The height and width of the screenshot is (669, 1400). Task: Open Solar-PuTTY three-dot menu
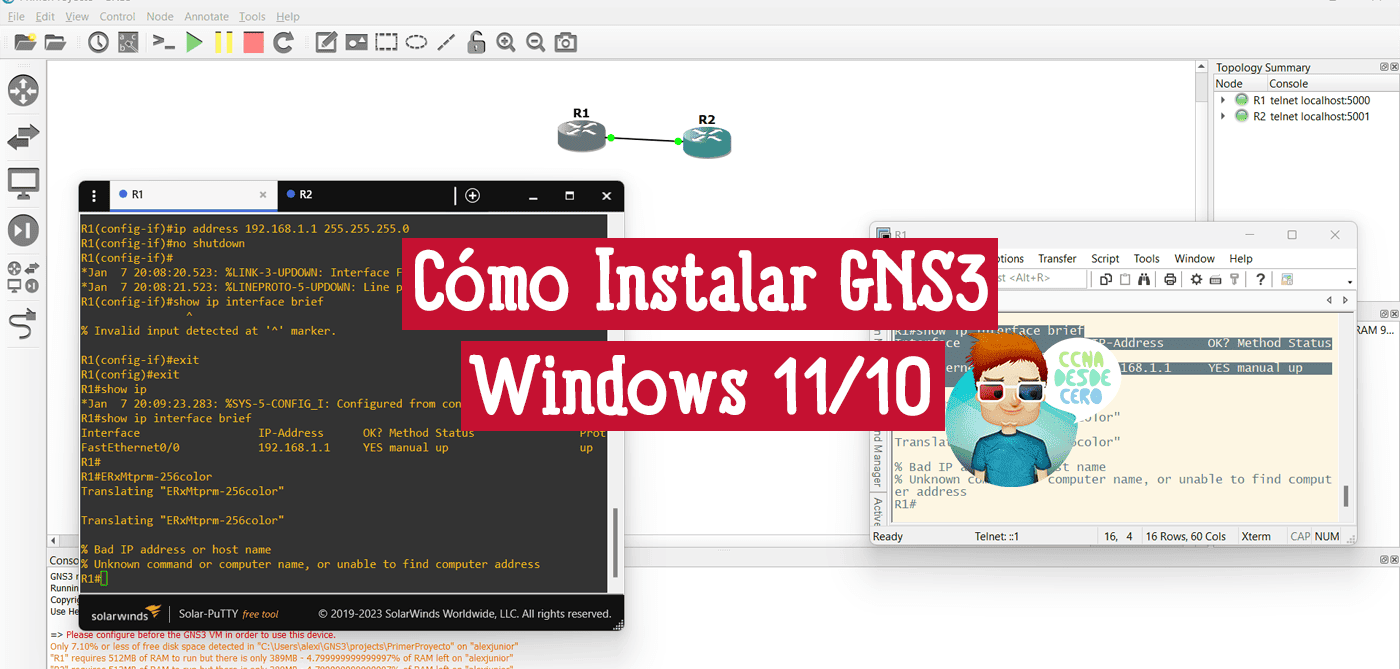tap(93, 195)
